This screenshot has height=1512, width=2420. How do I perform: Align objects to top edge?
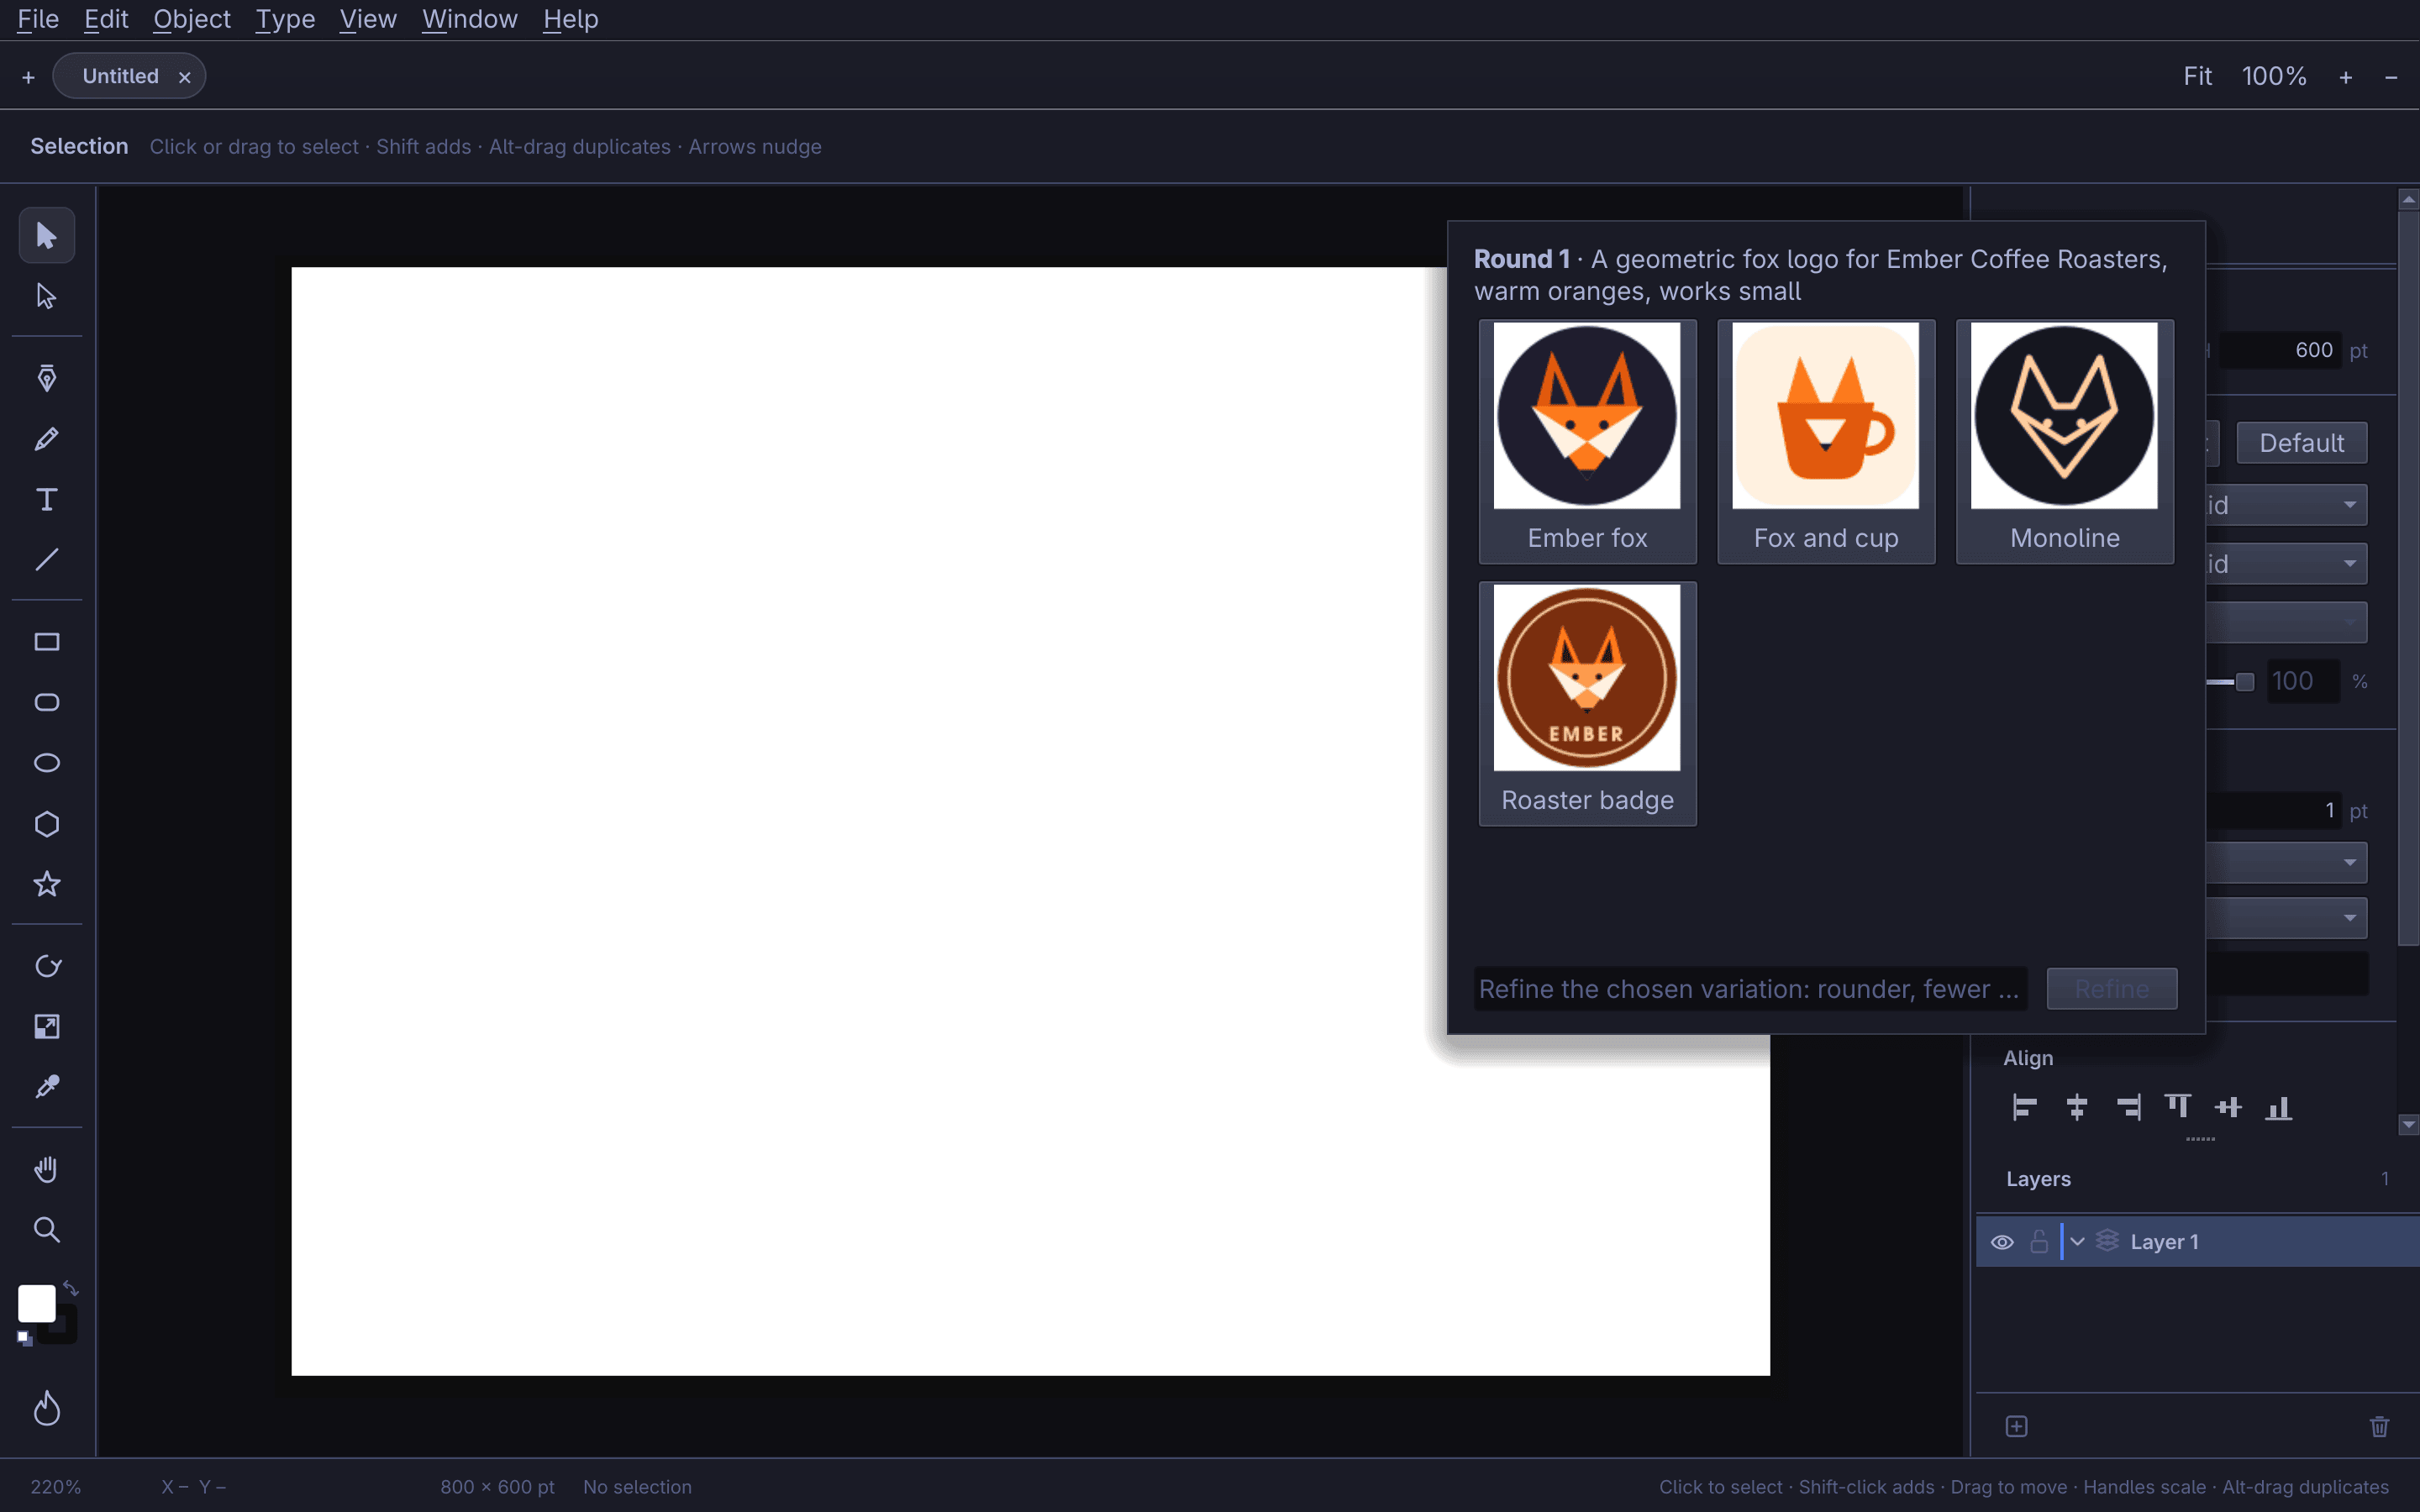[2177, 1108]
